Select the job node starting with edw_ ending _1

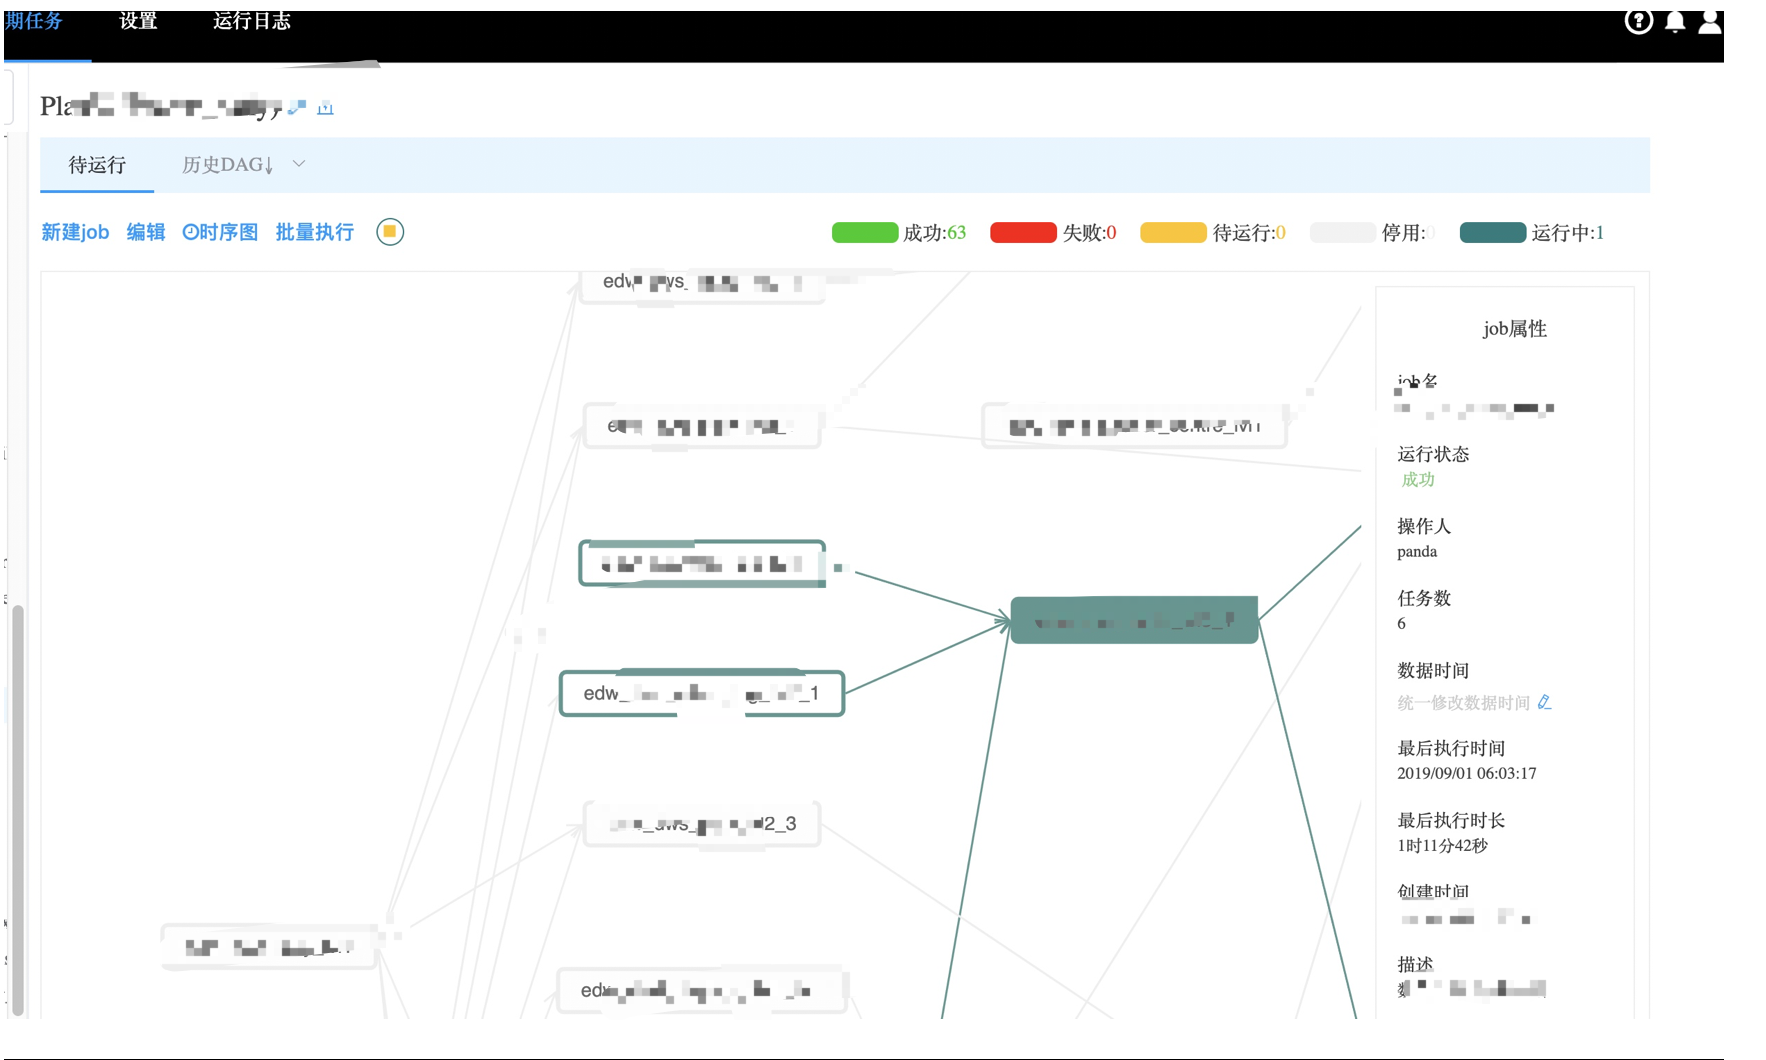pos(702,693)
